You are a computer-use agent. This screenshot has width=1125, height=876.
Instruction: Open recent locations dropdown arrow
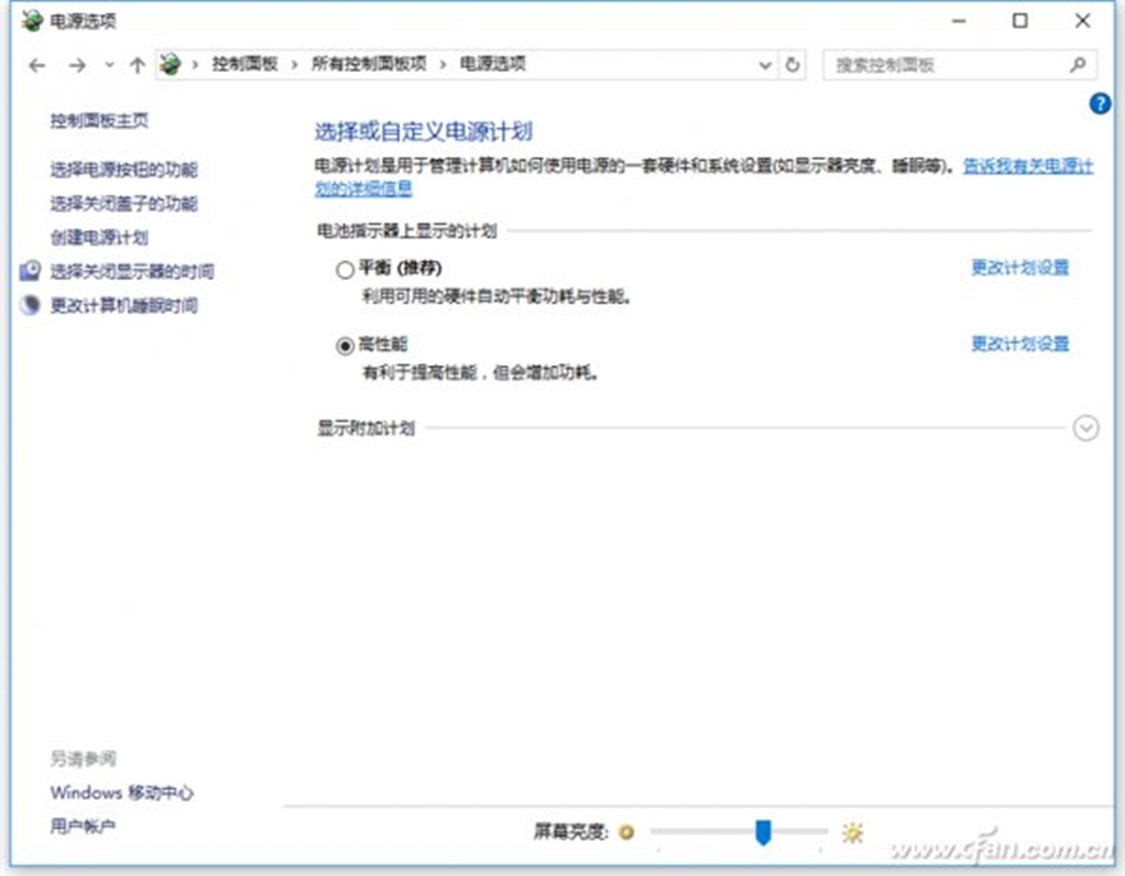(109, 65)
